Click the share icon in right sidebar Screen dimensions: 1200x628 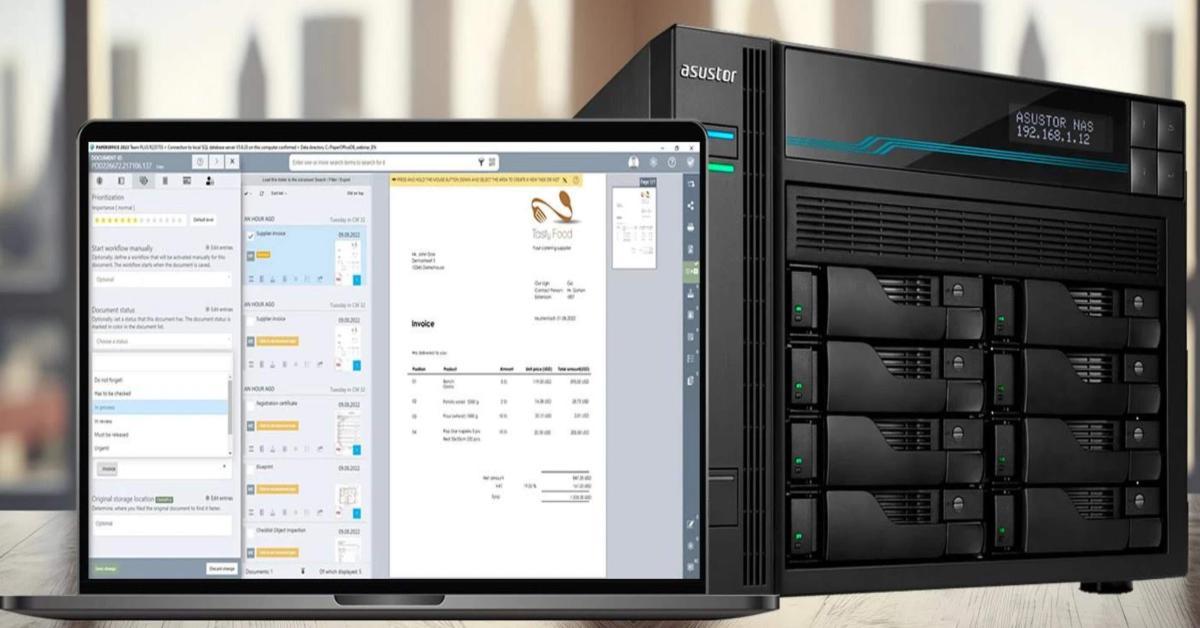(690, 206)
